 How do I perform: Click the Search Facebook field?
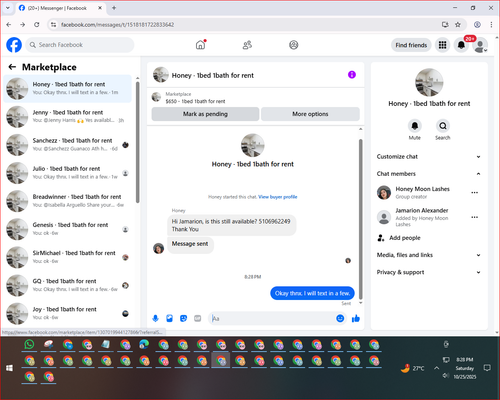click(80, 45)
